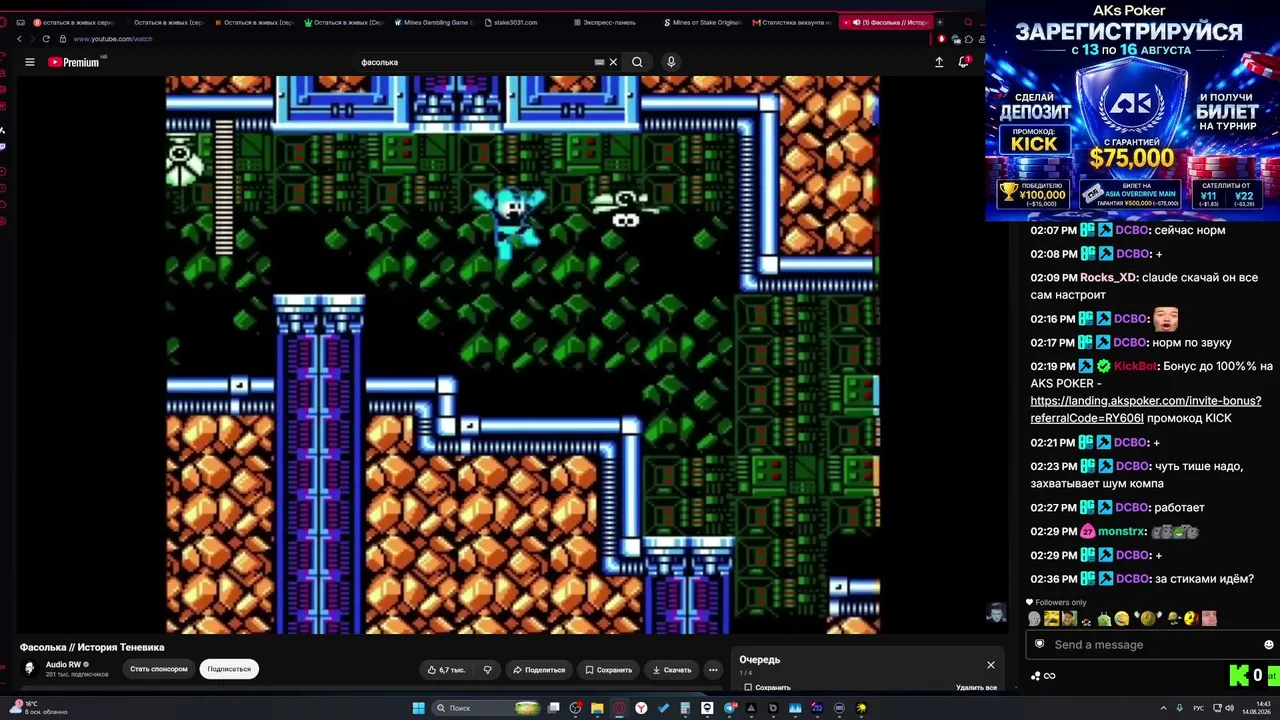
Task: Switch to the Mines от Stake Originals tab
Action: (703, 22)
